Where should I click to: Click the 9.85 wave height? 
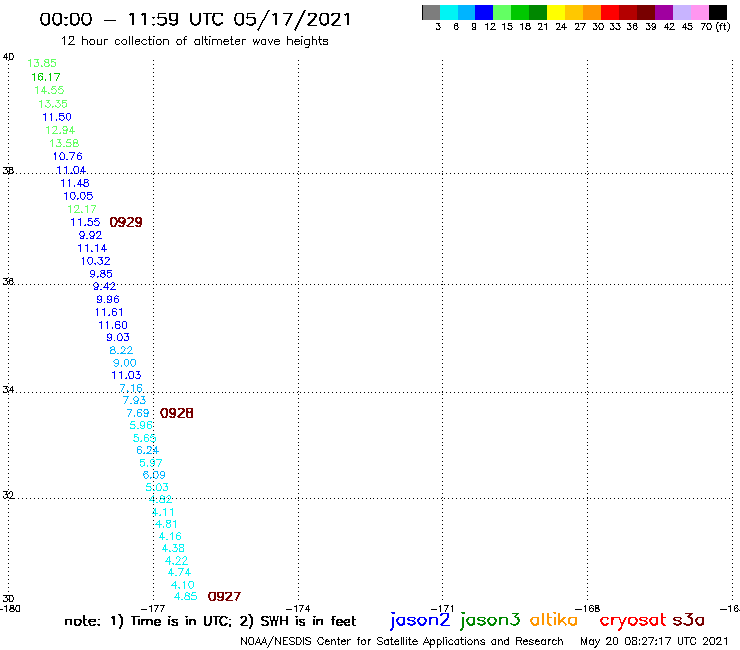tap(101, 274)
